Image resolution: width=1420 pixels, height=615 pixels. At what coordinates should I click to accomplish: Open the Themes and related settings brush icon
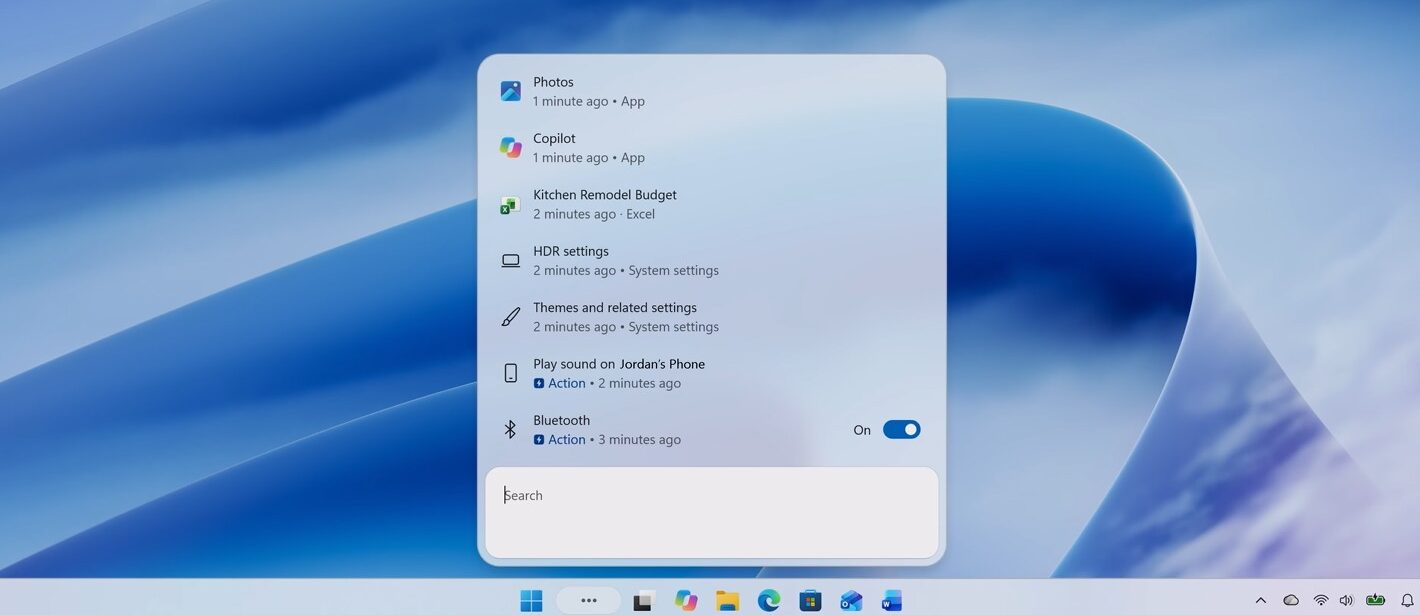(510, 317)
